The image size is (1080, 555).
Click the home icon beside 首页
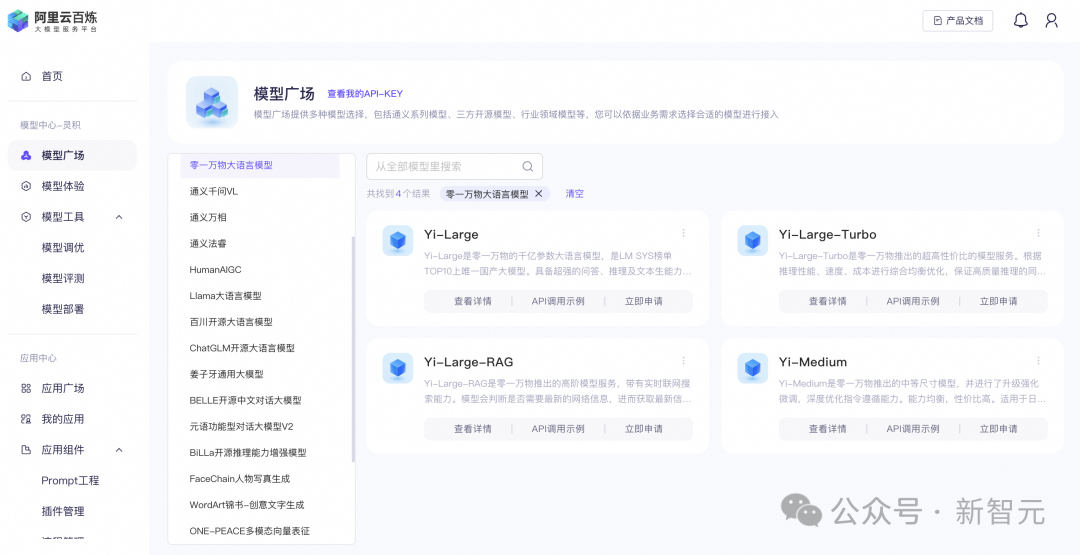[26, 76]
